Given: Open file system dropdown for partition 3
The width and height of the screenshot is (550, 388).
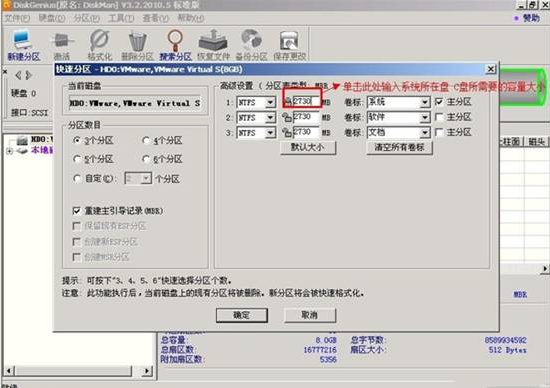Looking at the screenshot, I should click(270, 133).
